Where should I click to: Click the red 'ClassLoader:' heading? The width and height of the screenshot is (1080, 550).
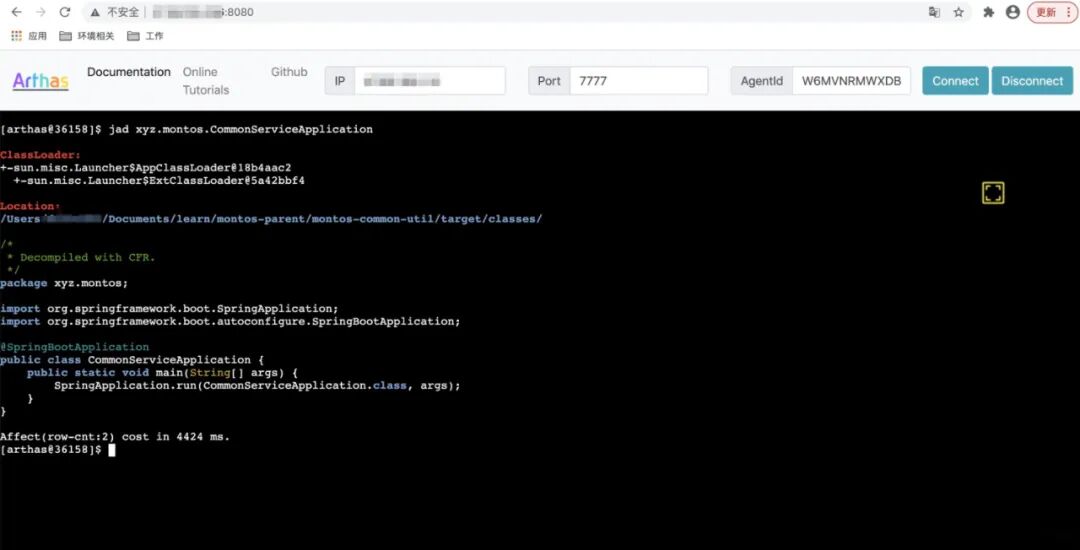pyautogui.click(x=40, y=155)
